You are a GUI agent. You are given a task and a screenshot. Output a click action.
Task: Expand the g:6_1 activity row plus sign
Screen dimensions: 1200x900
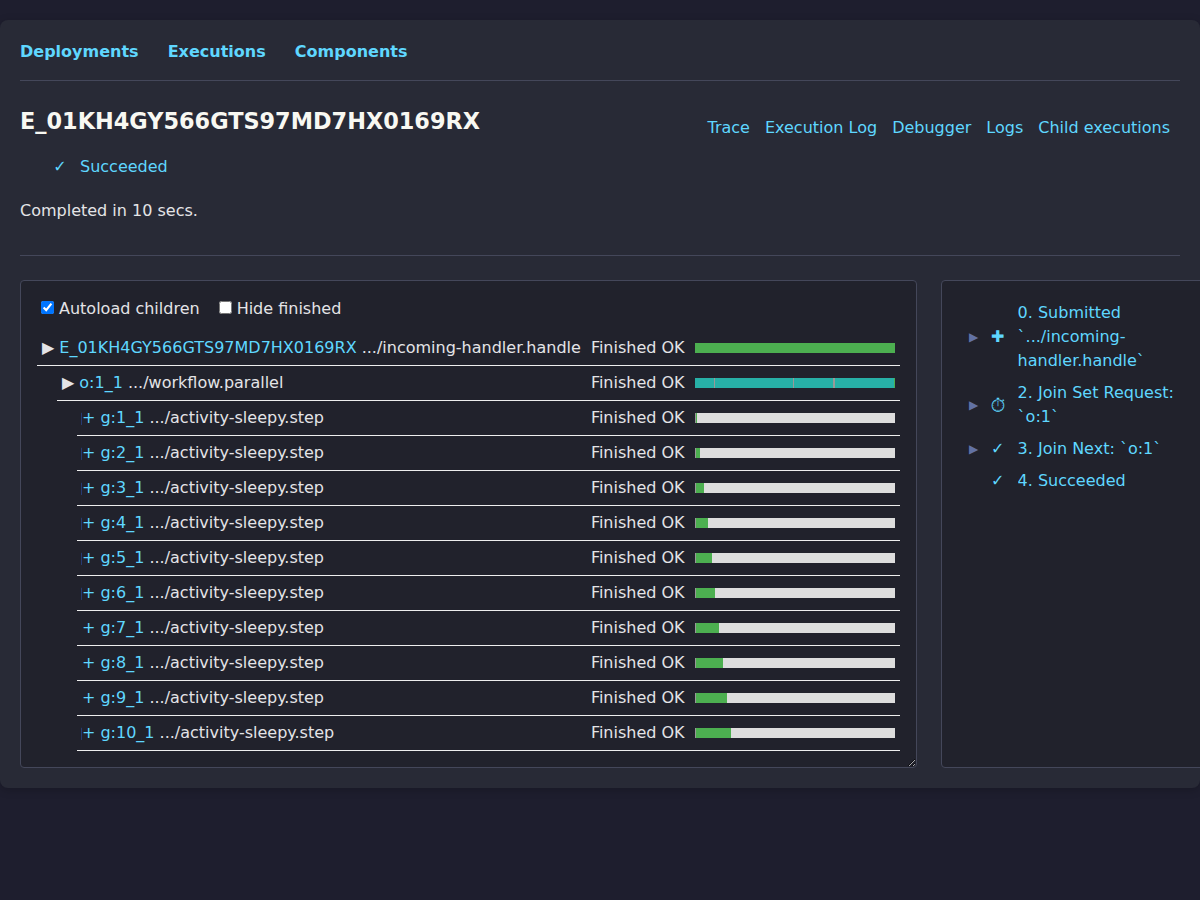[x=89, y=593]
